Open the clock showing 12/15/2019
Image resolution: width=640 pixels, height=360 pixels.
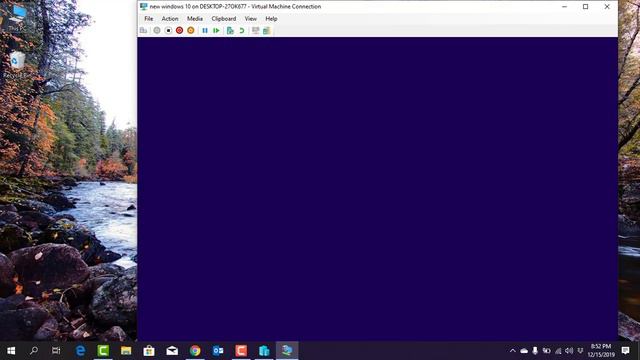click(x=601, y=351)
